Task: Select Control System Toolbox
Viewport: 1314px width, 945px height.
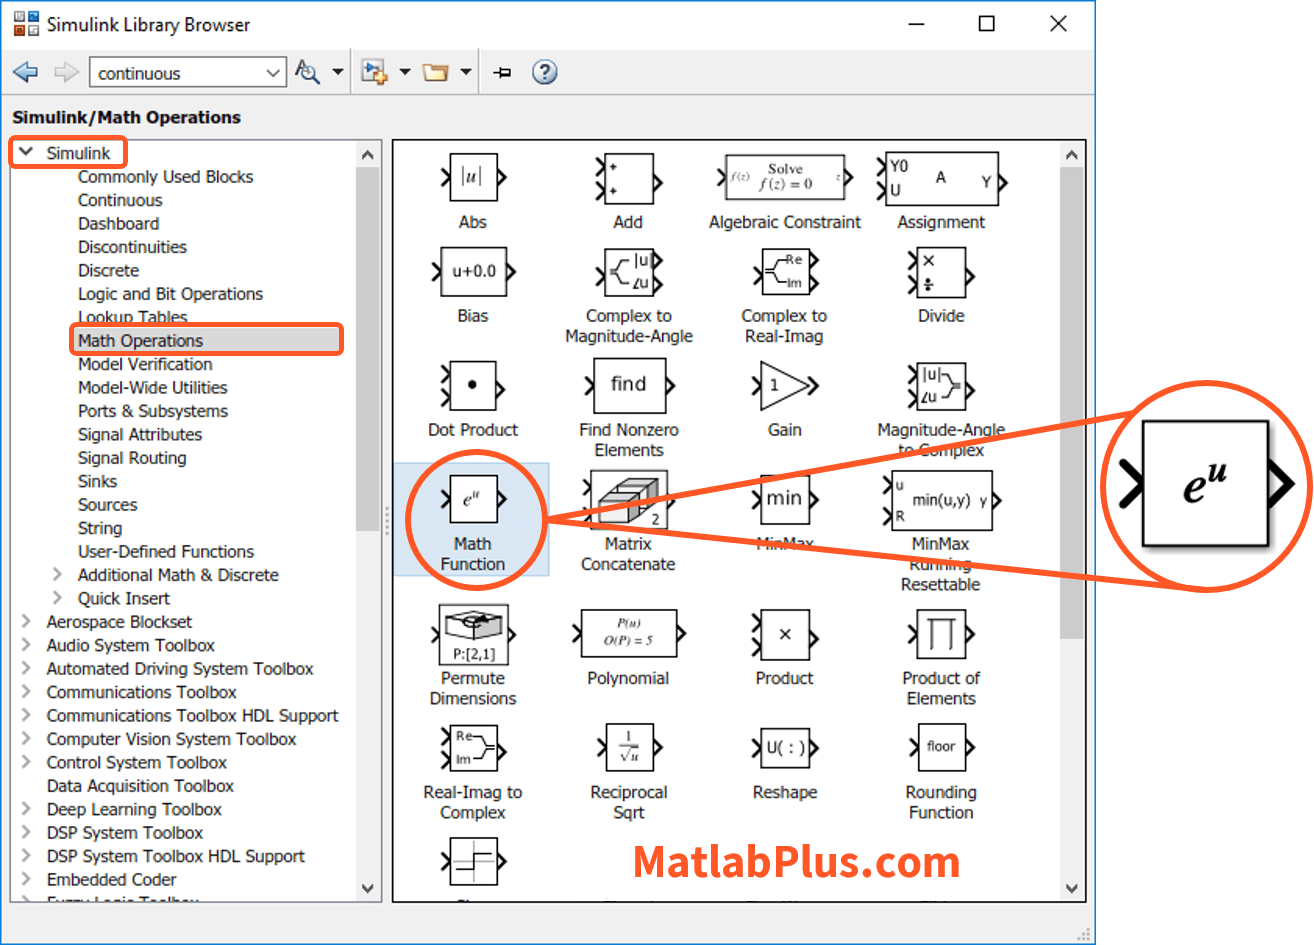Action: [136, 762]
